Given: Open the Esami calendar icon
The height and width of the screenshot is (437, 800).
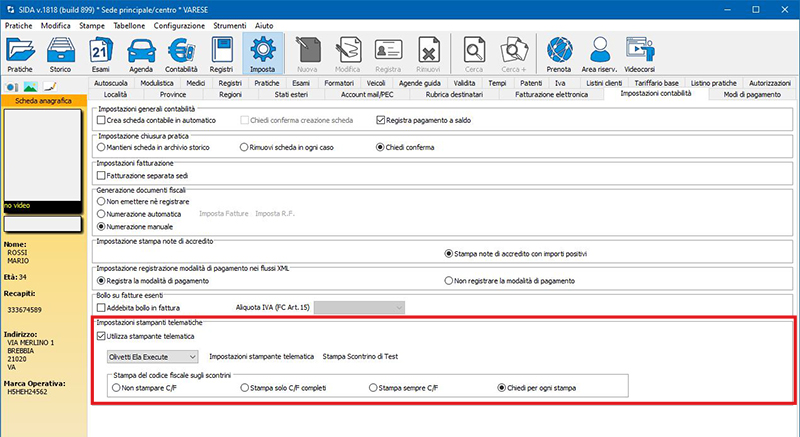Looking at the screenshot, I should click(x=100, y=50).
